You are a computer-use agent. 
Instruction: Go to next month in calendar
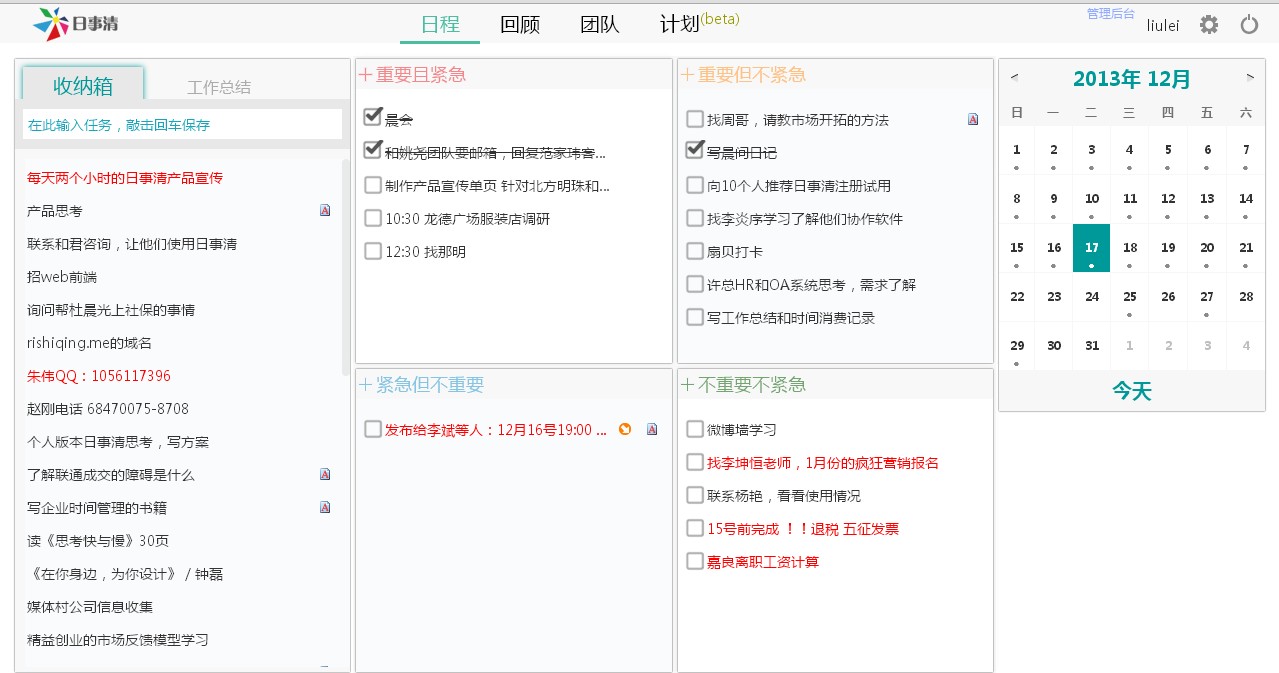[1249, 76]
